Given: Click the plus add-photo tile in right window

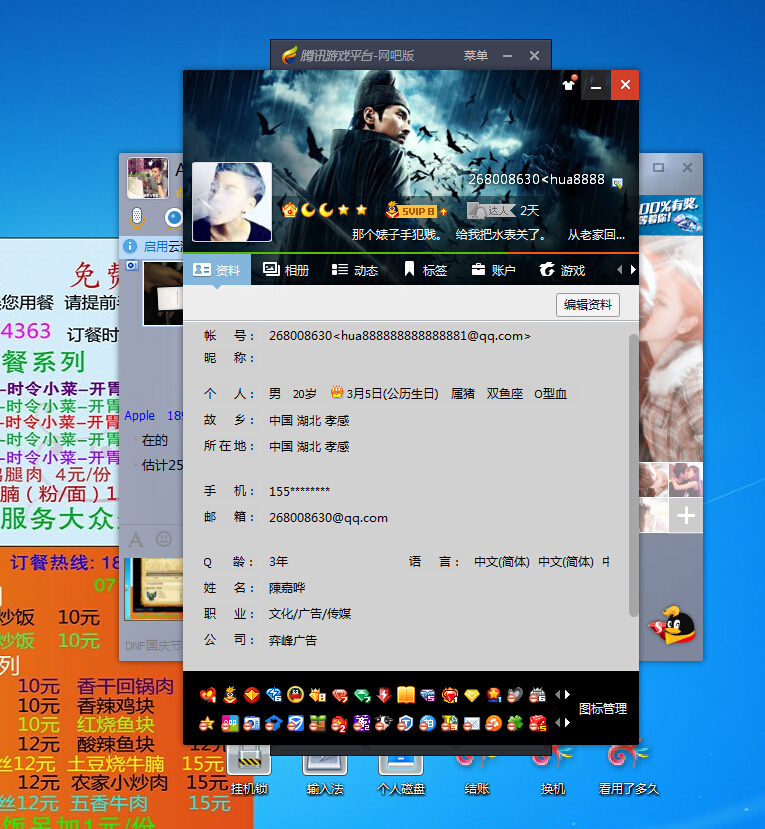Looking at the screenshot, I should point(686,515).
